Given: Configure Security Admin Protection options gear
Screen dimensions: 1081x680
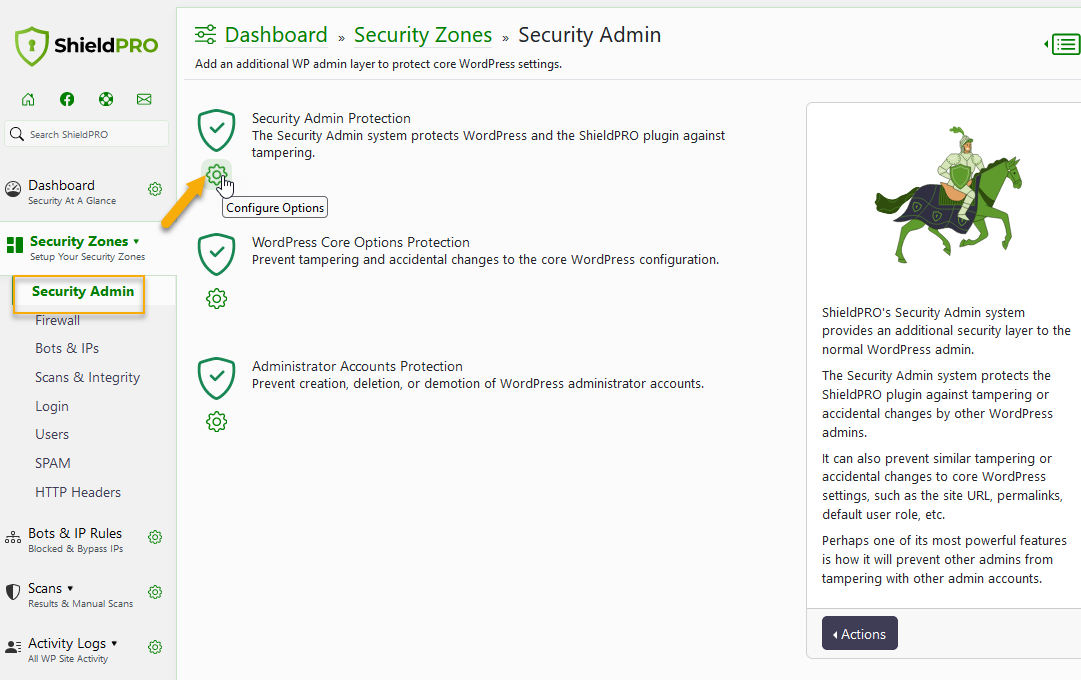Looking at the screenshot, I should (x=216, y=175).
